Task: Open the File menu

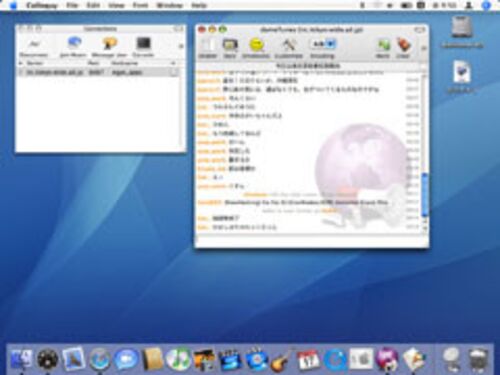Action: [72, 5]
